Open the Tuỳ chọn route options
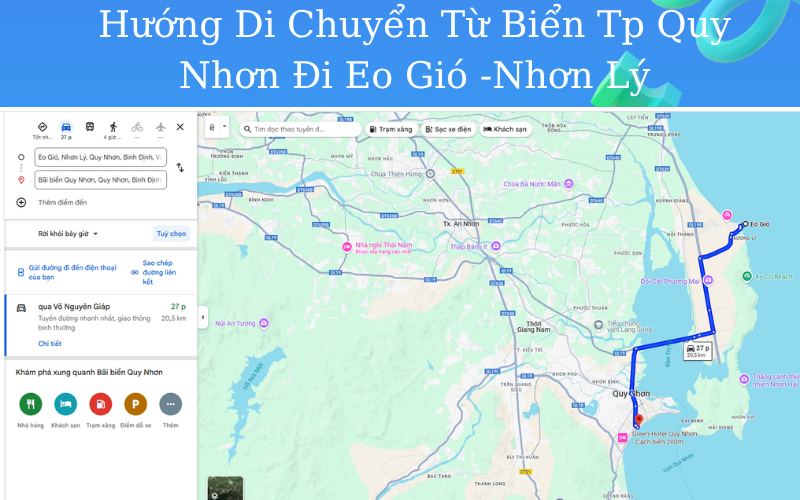Viewport: 800px width, 500px height. [171, 234]
